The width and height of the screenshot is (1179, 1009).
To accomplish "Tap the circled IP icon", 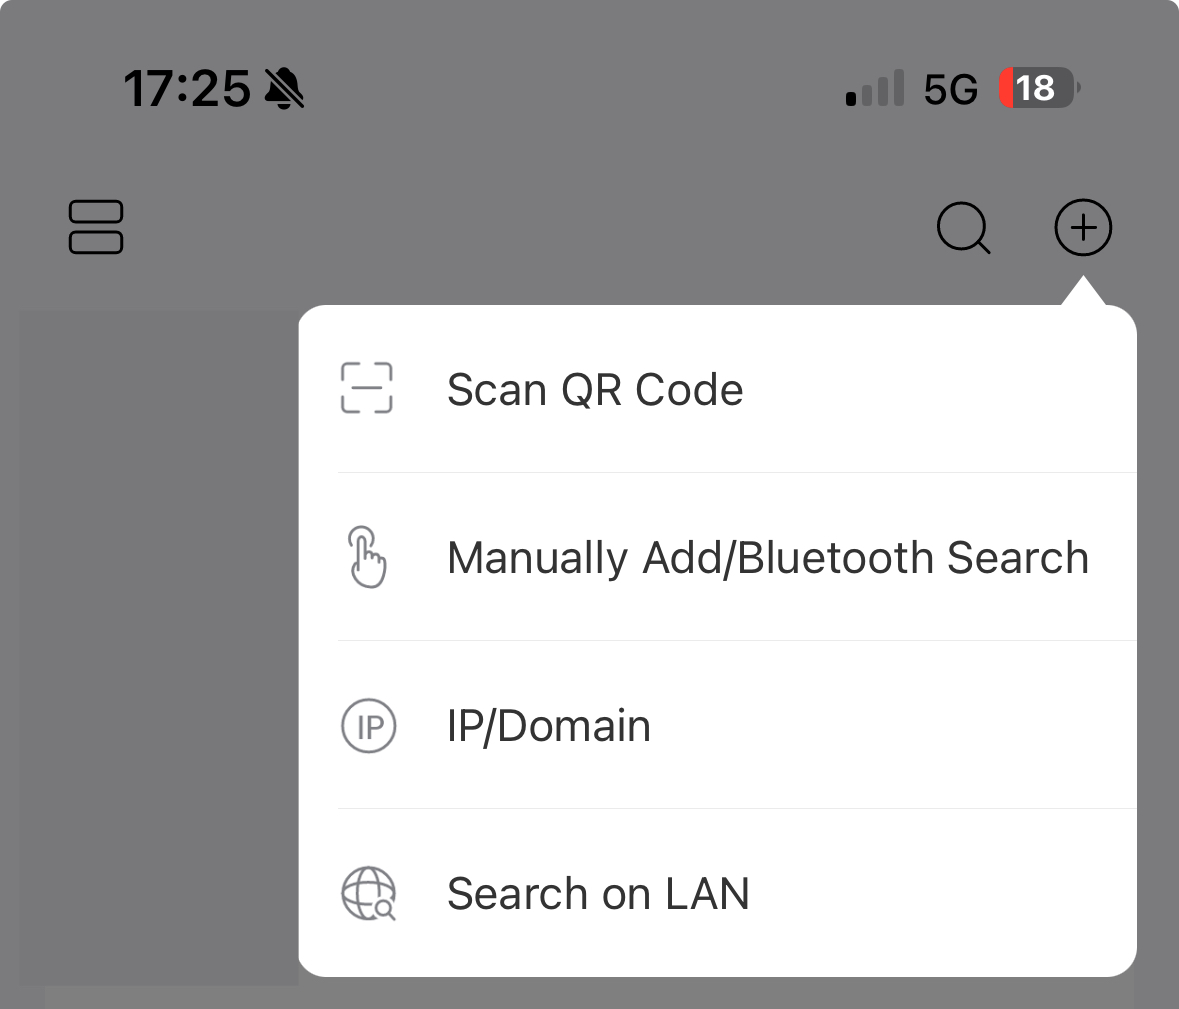I will coord(368,726).
